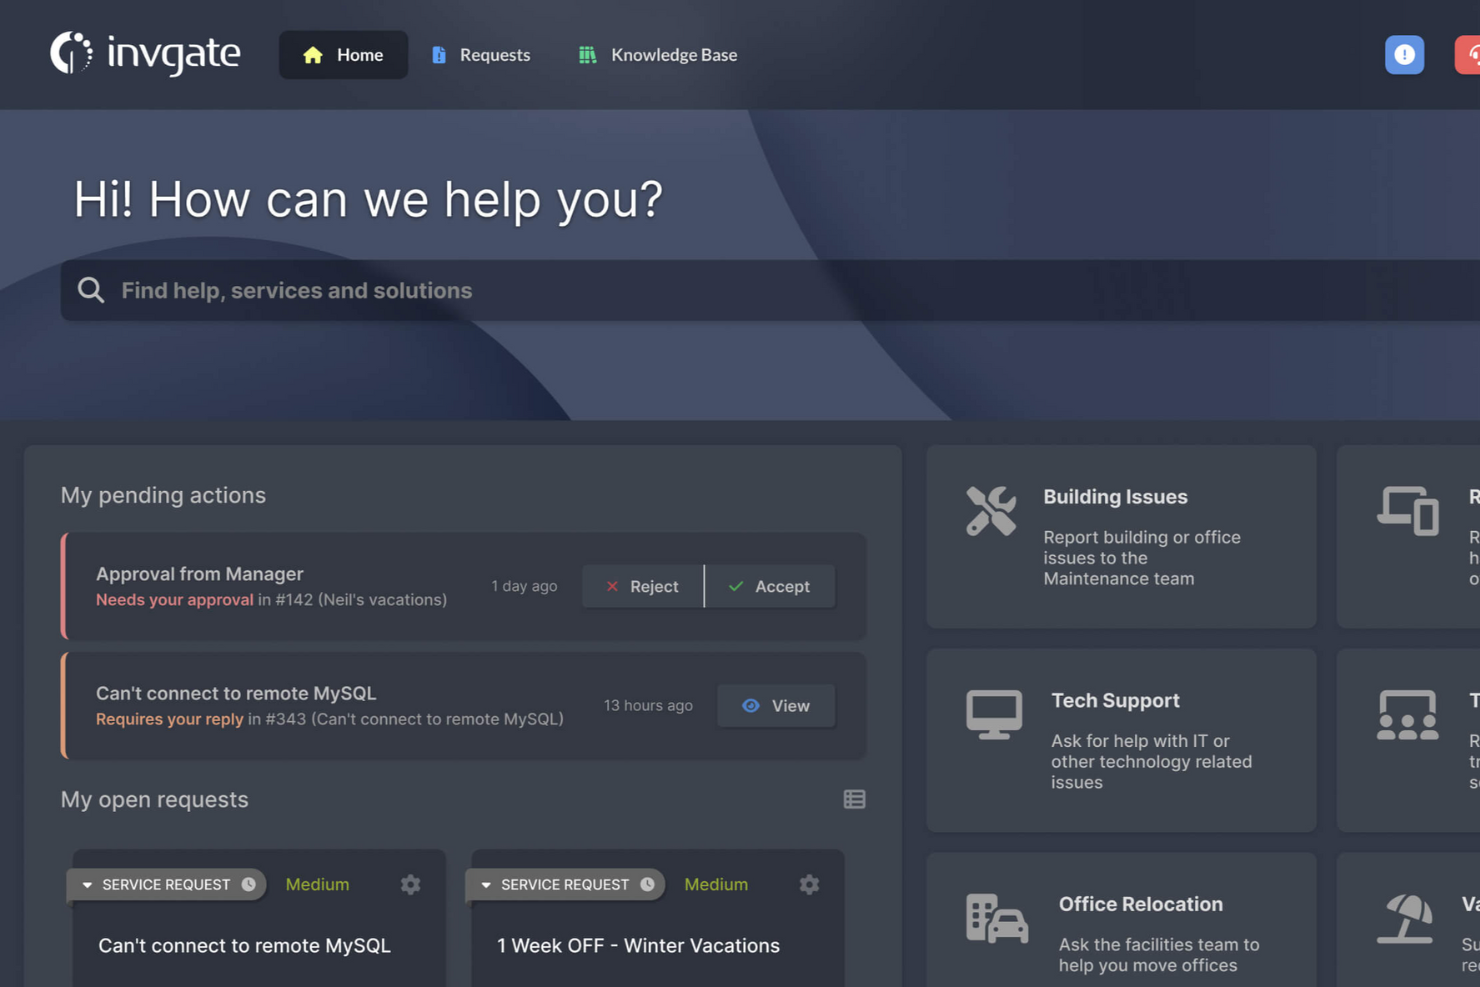Expand the SERVICE REQUEST badge on MySQL card
This screenshot has height=987, width=1480.
[165, 884]
